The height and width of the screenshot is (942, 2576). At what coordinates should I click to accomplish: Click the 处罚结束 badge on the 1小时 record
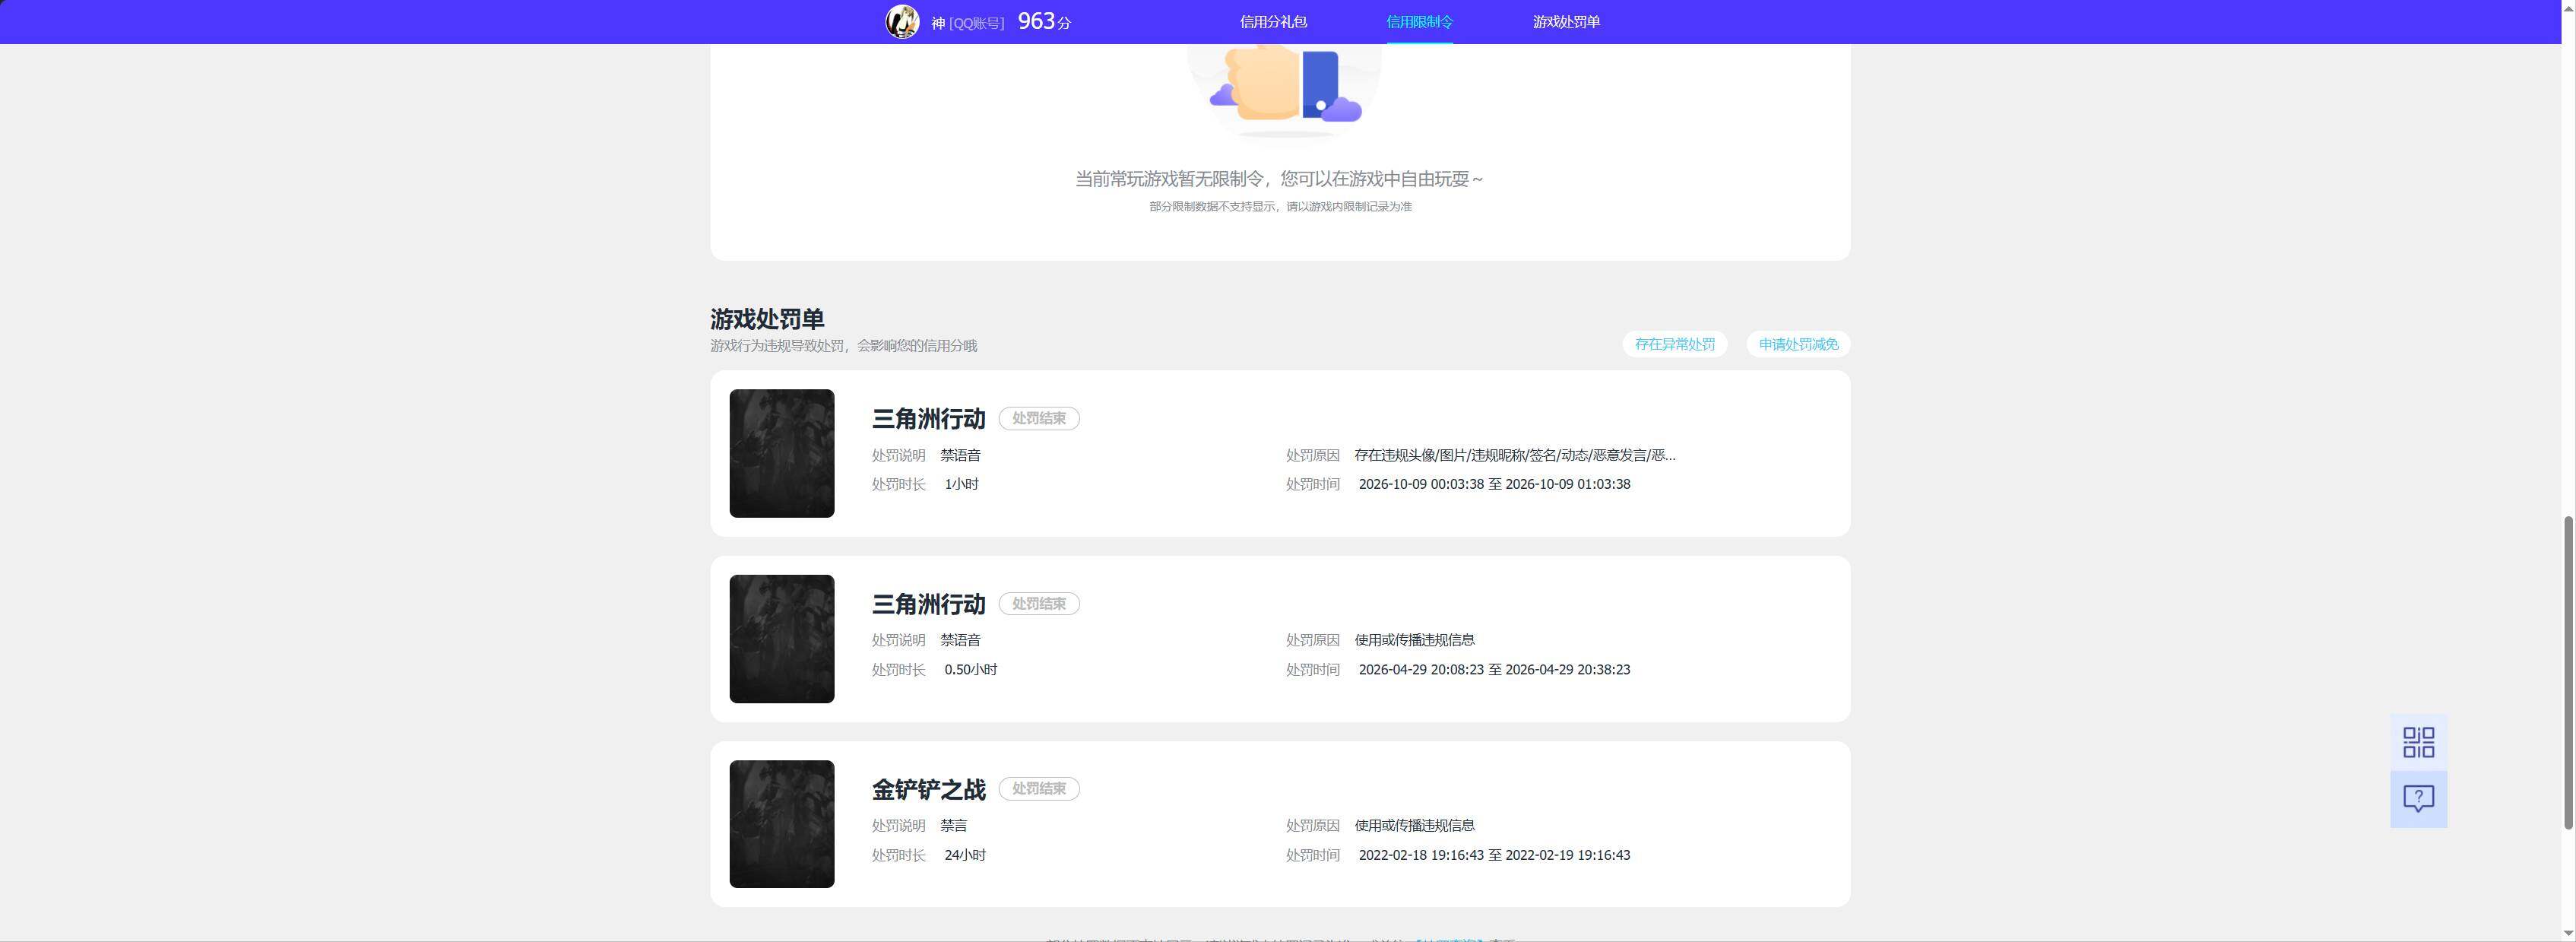(x=1038, y=418)
